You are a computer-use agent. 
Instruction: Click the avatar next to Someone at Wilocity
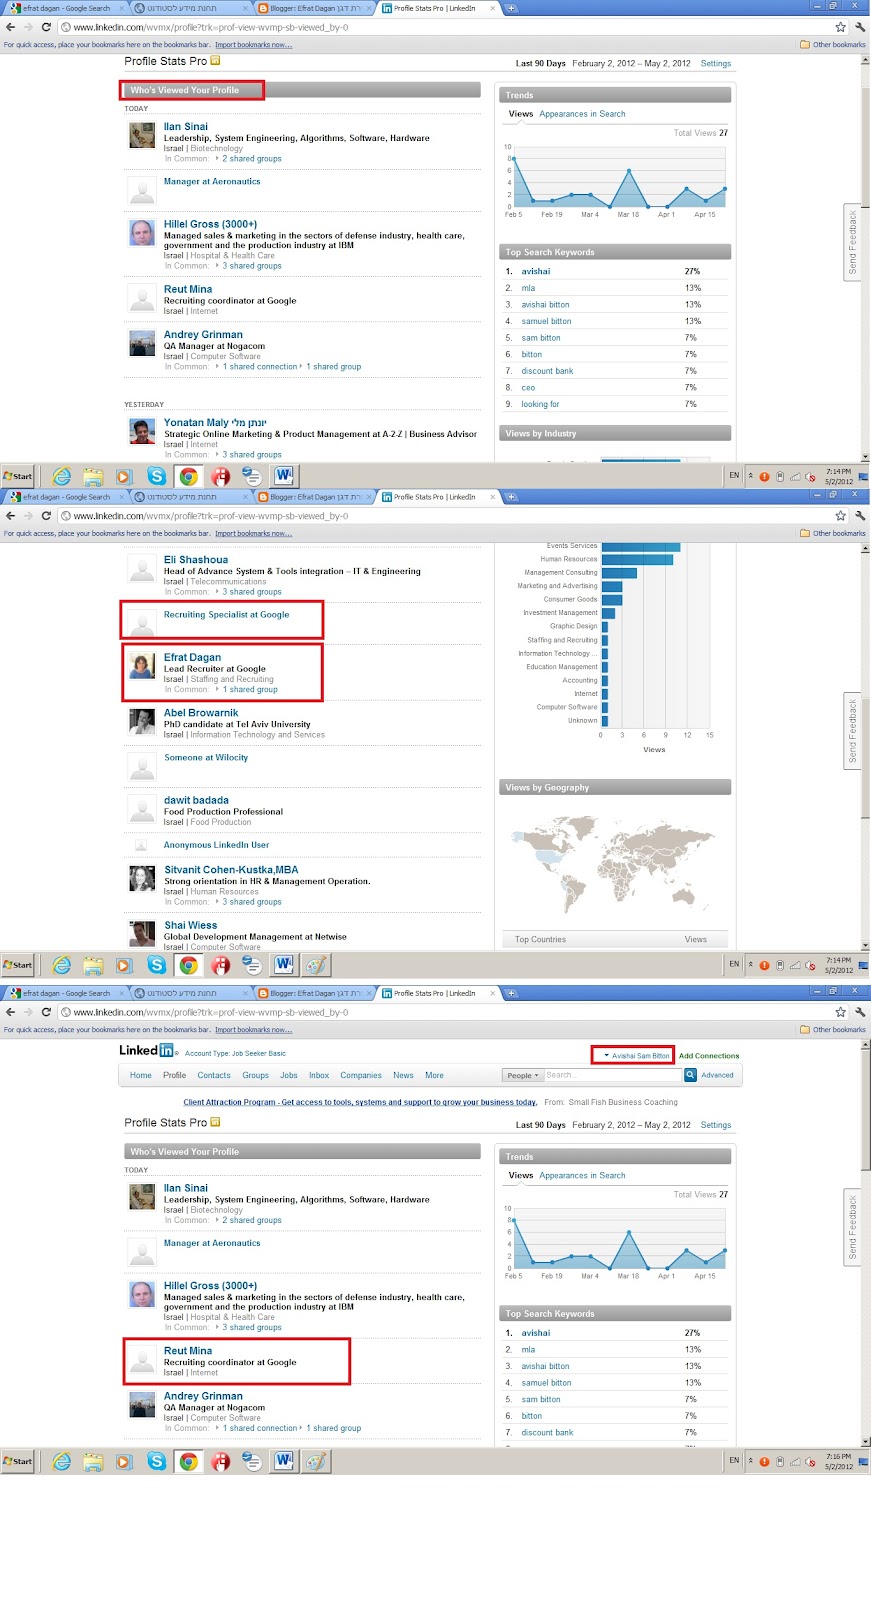click(x=142, y=766)
